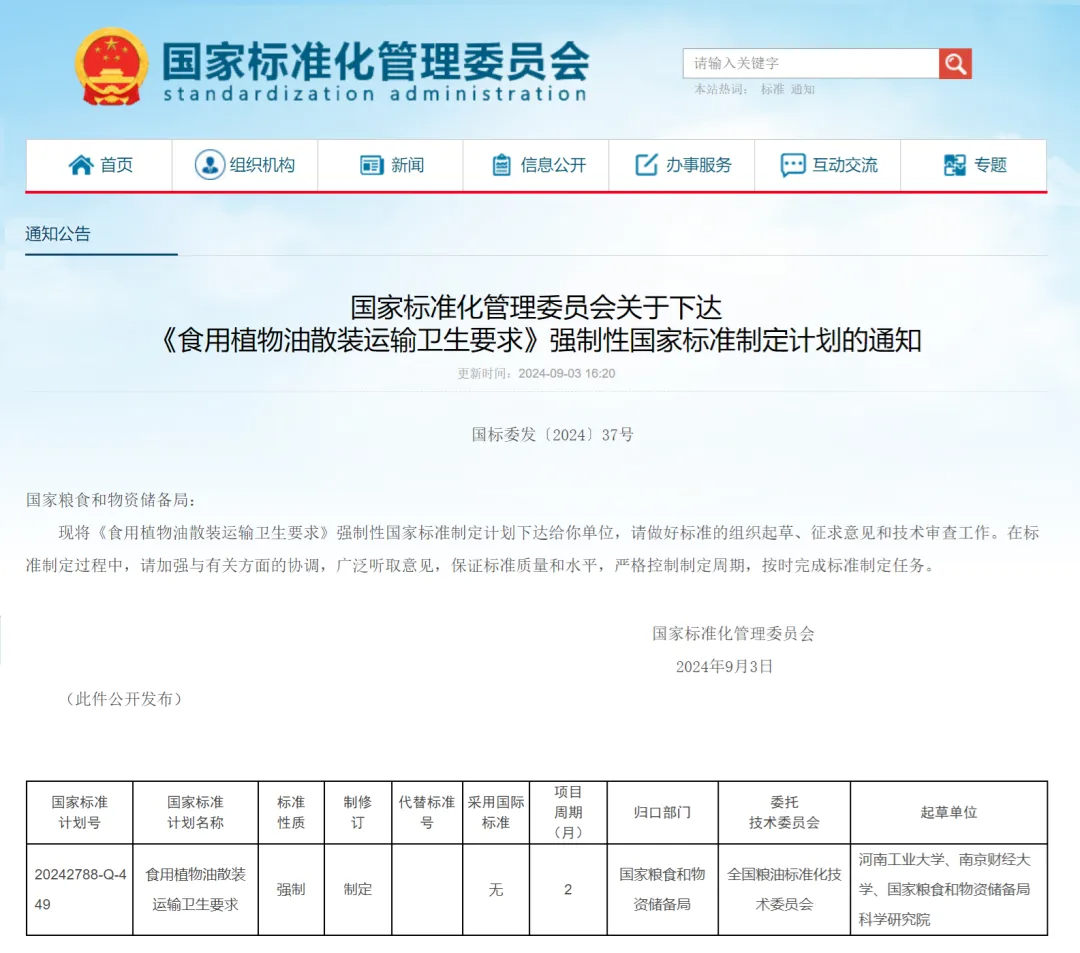The height and width of the screenshot is (953, 1080).
Task: Open the 信息公开 navigation menu item
Action: click(x=537, y=165)
